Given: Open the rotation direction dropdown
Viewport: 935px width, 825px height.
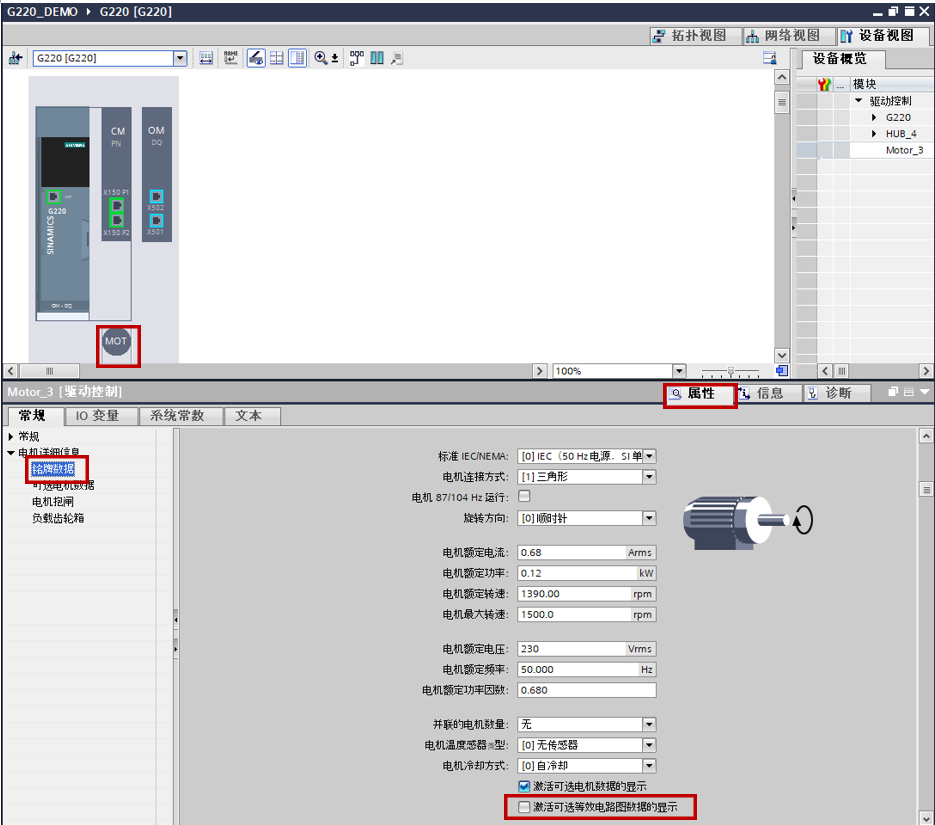Looking at the screenshot, I should [649, 518].
